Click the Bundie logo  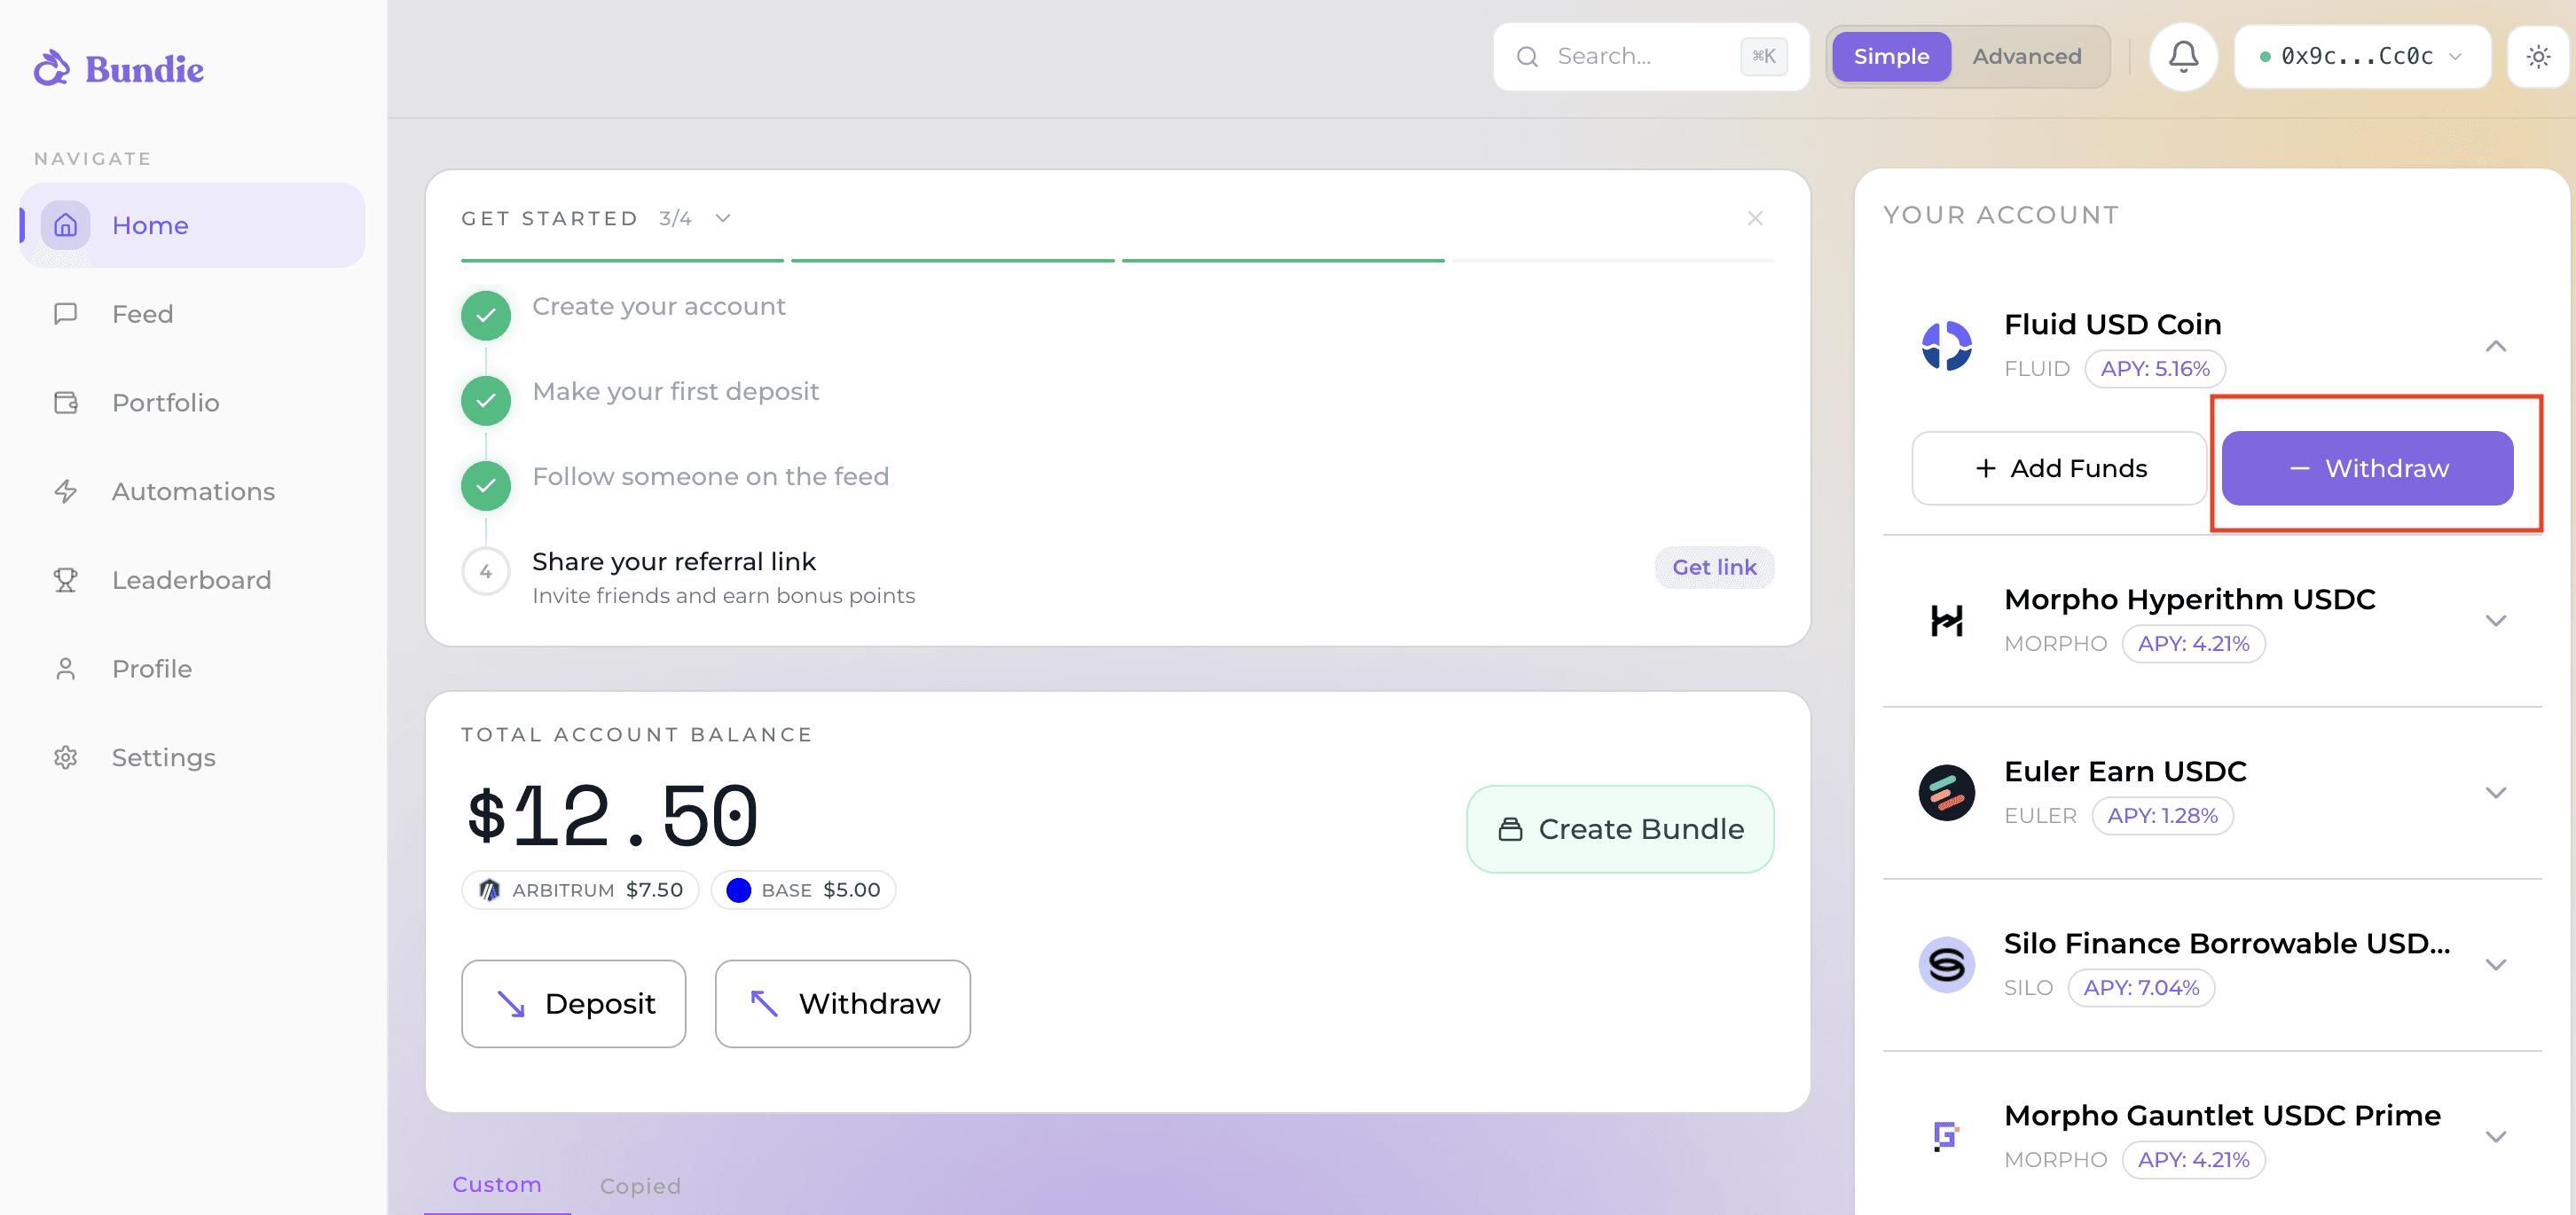coord(118,69)
